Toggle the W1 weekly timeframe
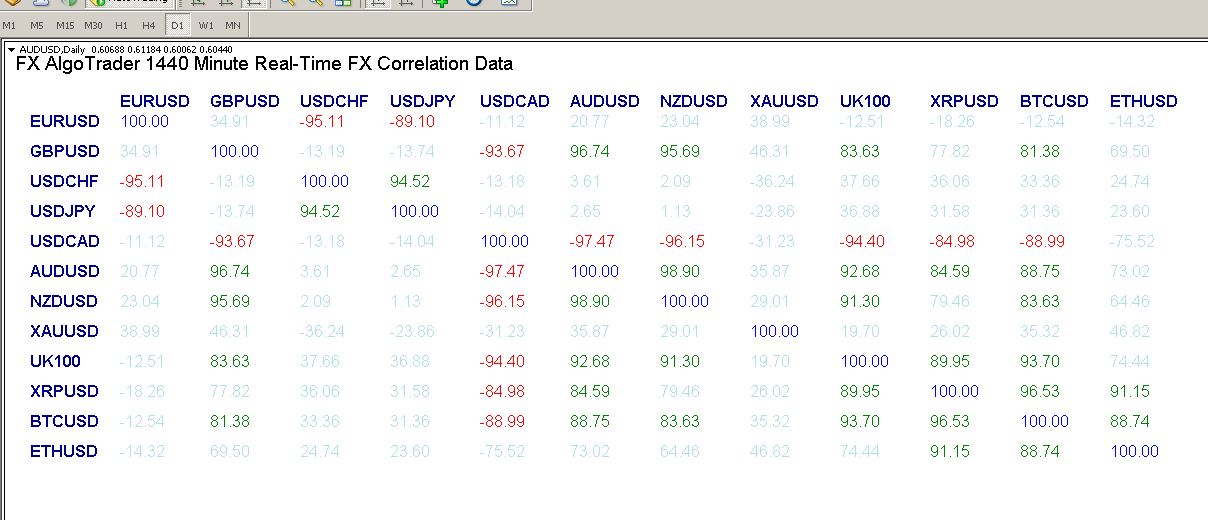1208x520 pixels. [x=205, y=24]
